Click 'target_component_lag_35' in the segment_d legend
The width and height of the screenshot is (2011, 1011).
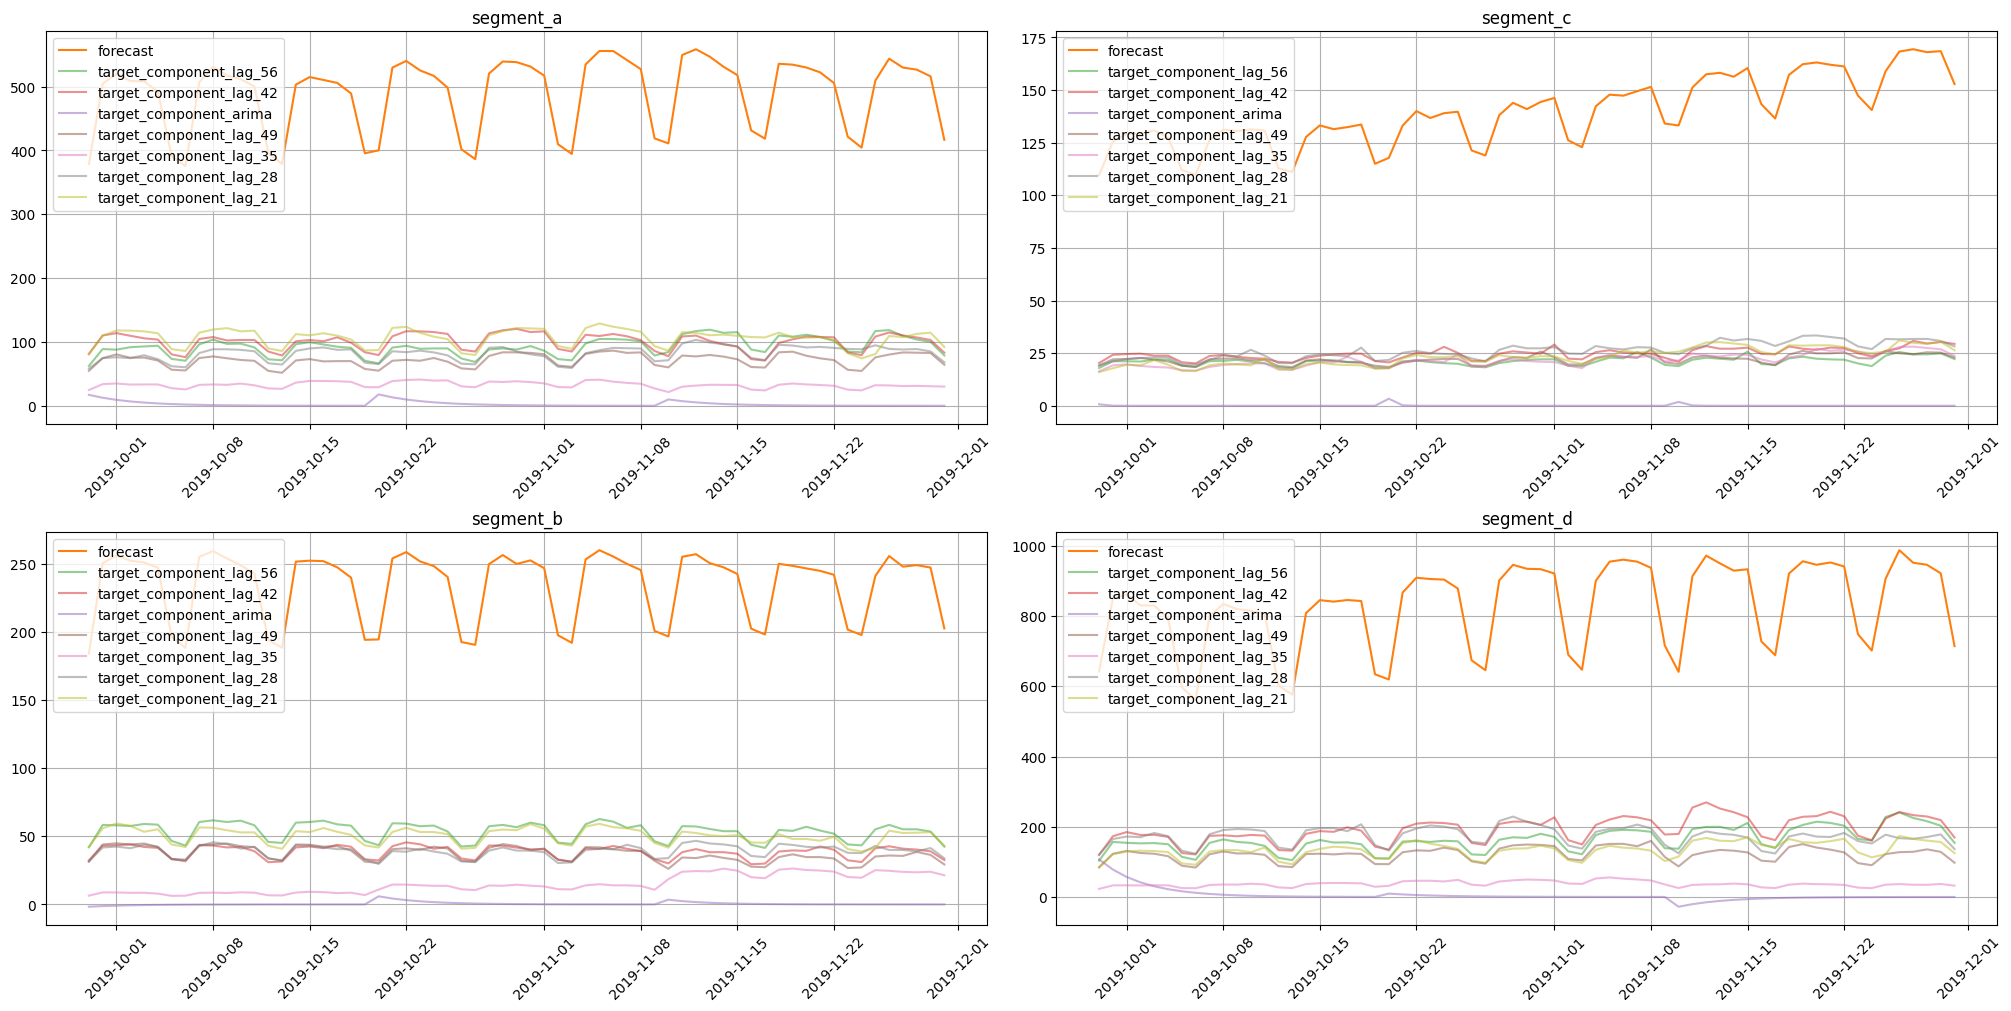pos(1197,657)
